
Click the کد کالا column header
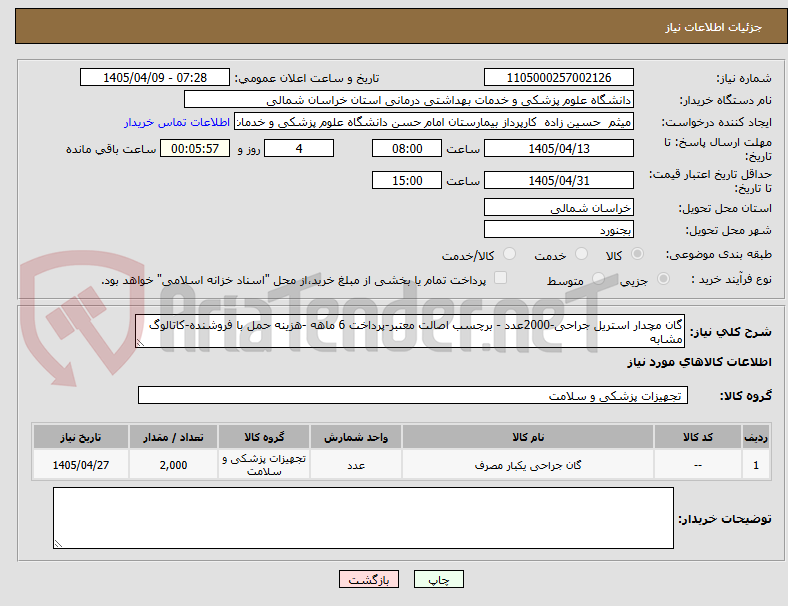click(698, 437)
